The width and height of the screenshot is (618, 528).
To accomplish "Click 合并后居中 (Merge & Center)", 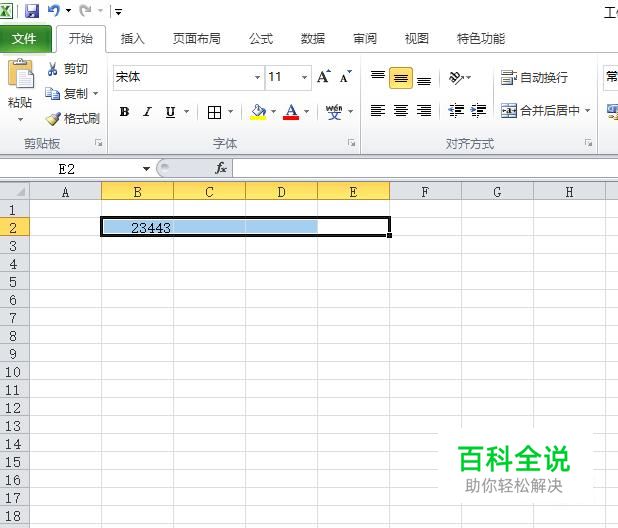I will [x=540, y=111].
